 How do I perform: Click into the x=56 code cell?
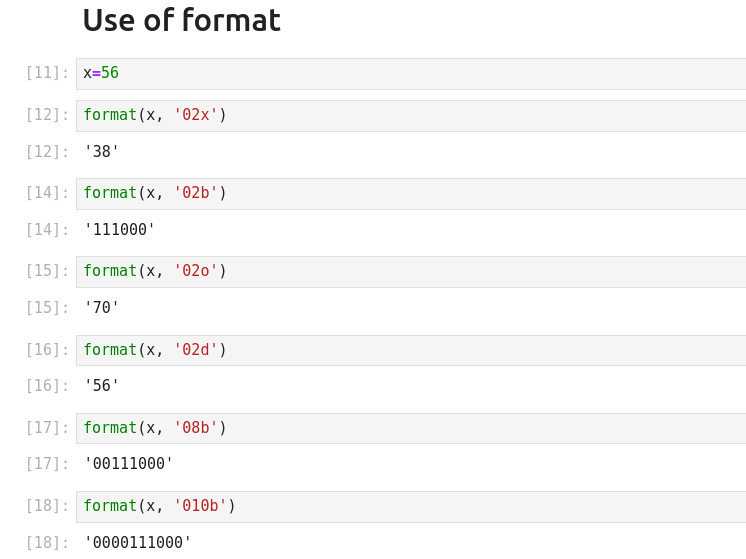pyautogui.click(x=400, y=74)
